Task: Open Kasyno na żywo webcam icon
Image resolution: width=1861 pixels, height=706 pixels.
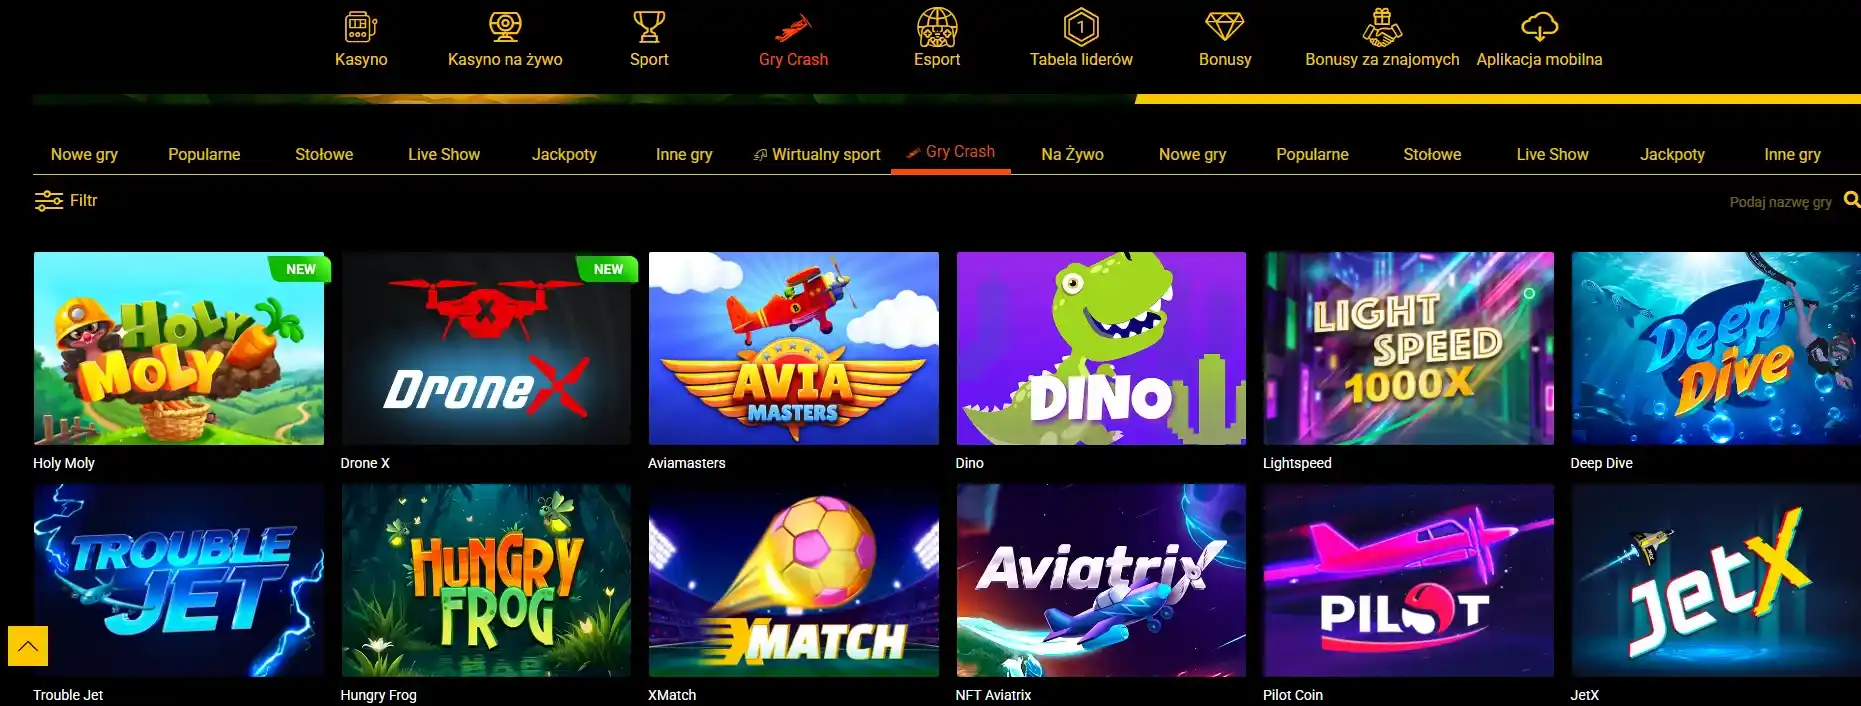Action: (505, 26)
